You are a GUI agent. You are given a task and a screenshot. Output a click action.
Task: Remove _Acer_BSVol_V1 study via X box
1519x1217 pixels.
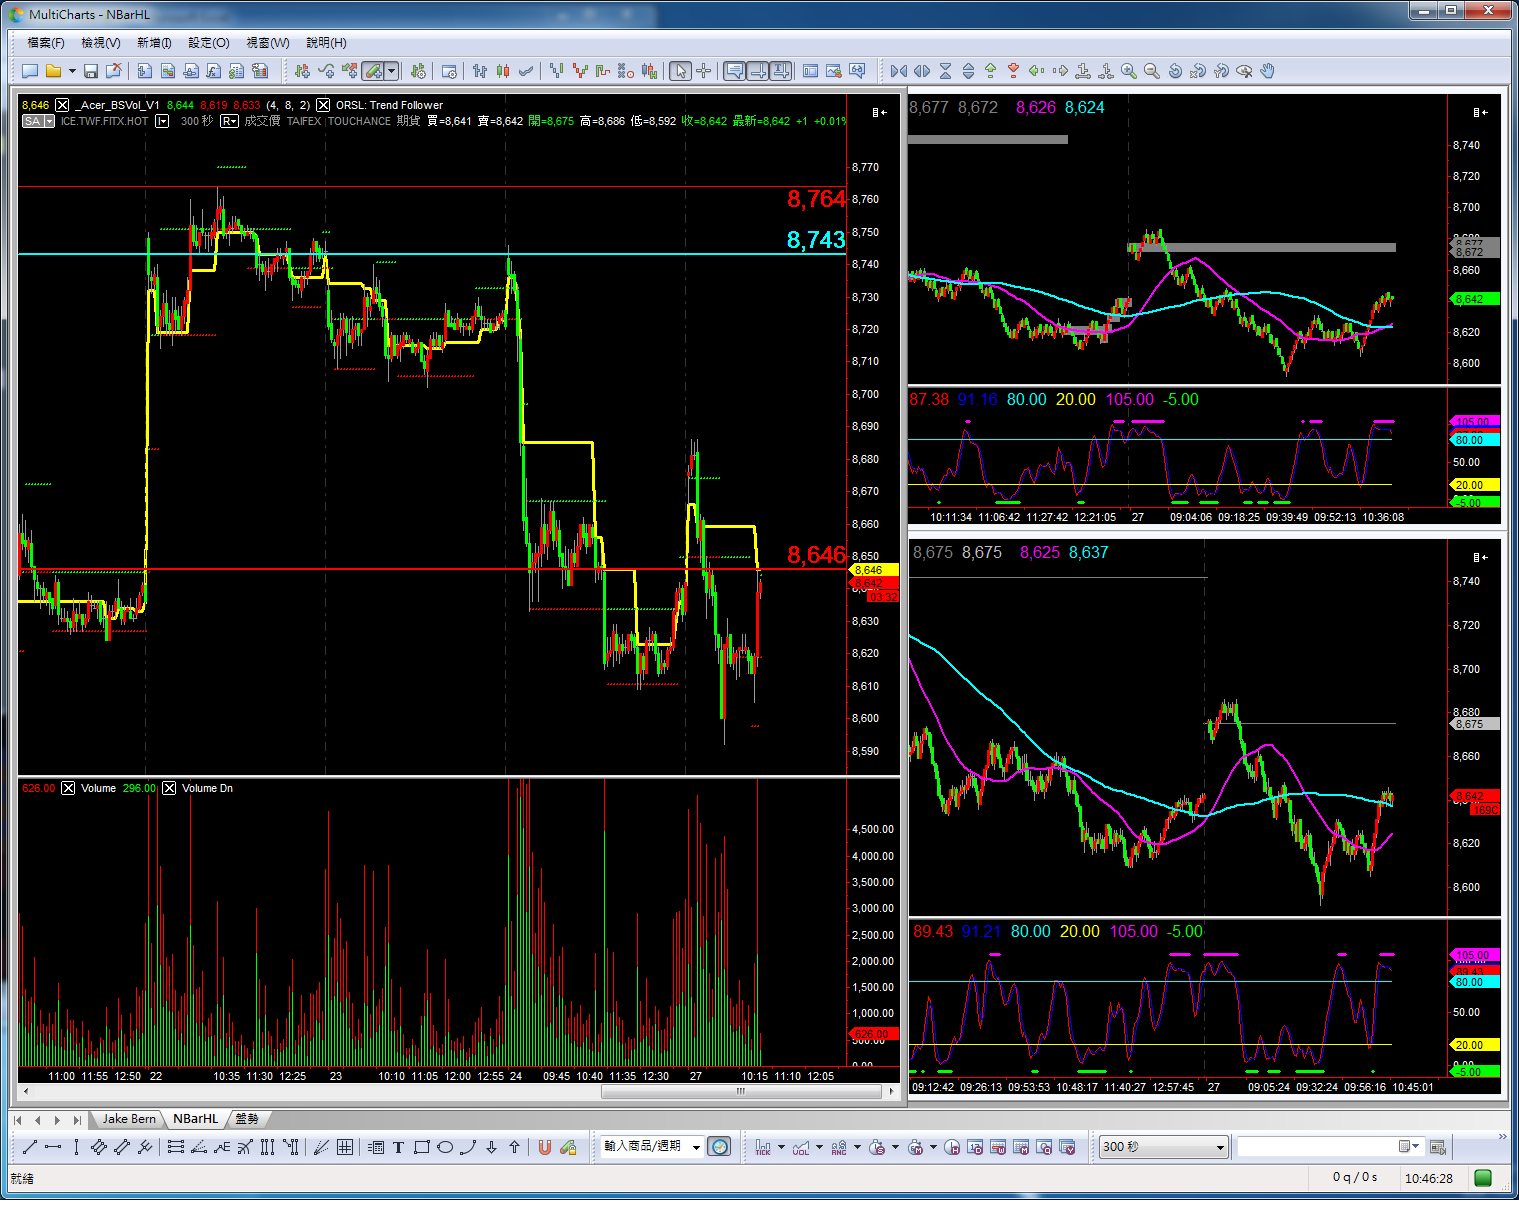[62, 105]
